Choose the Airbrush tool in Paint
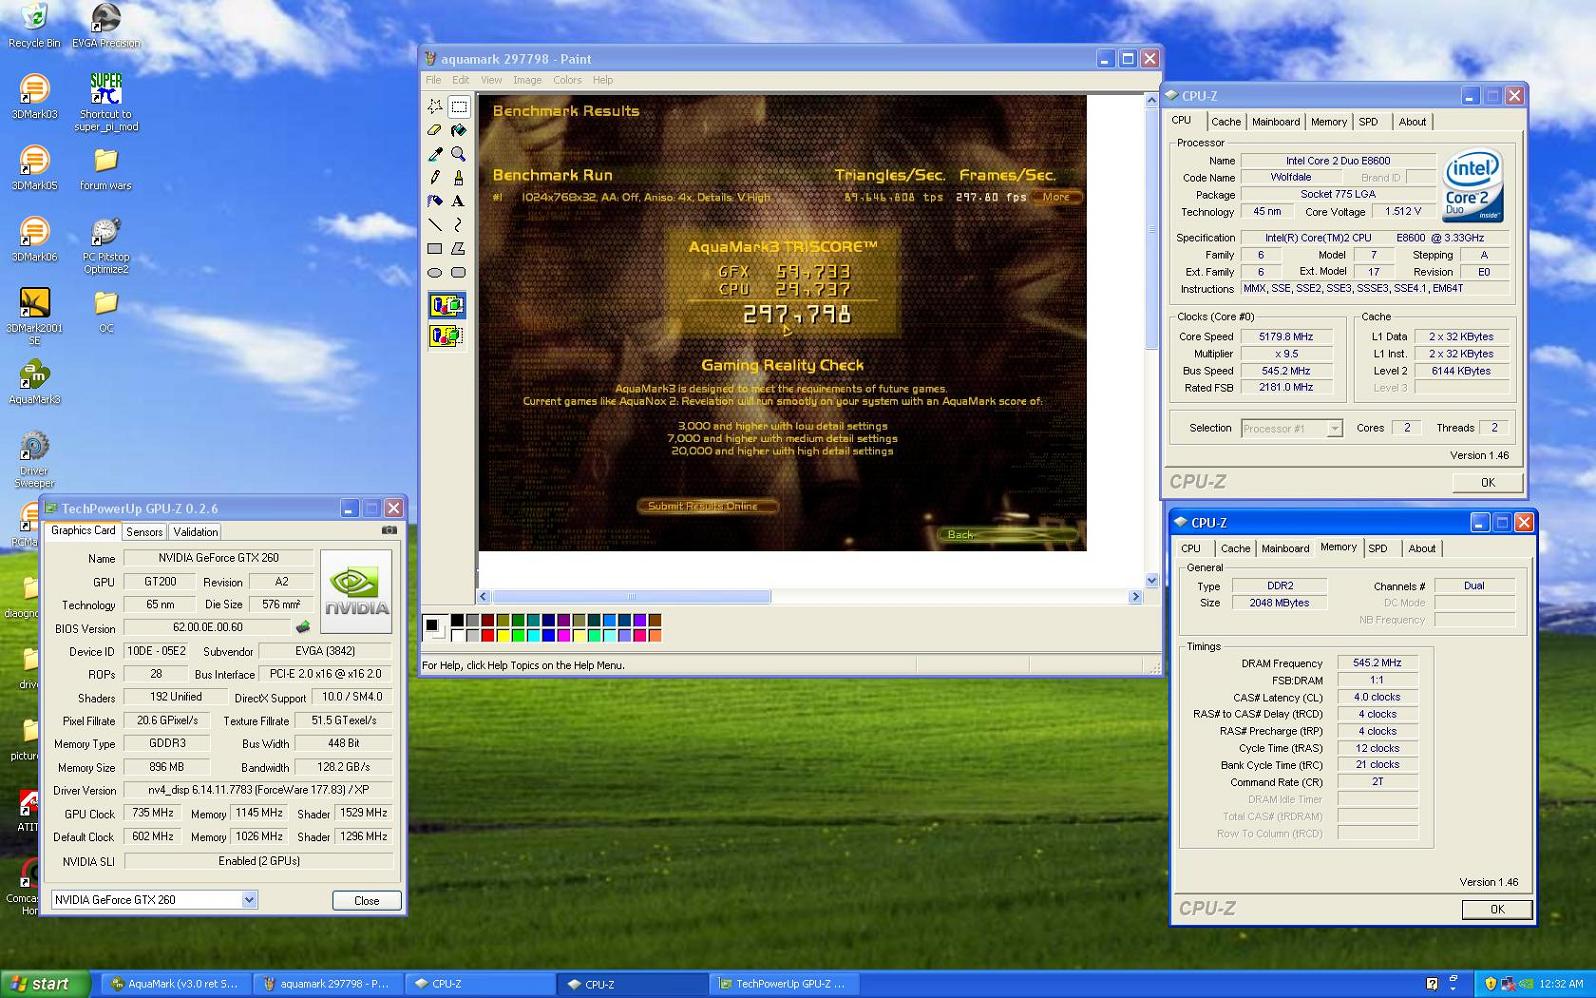 tap(434, 201)
